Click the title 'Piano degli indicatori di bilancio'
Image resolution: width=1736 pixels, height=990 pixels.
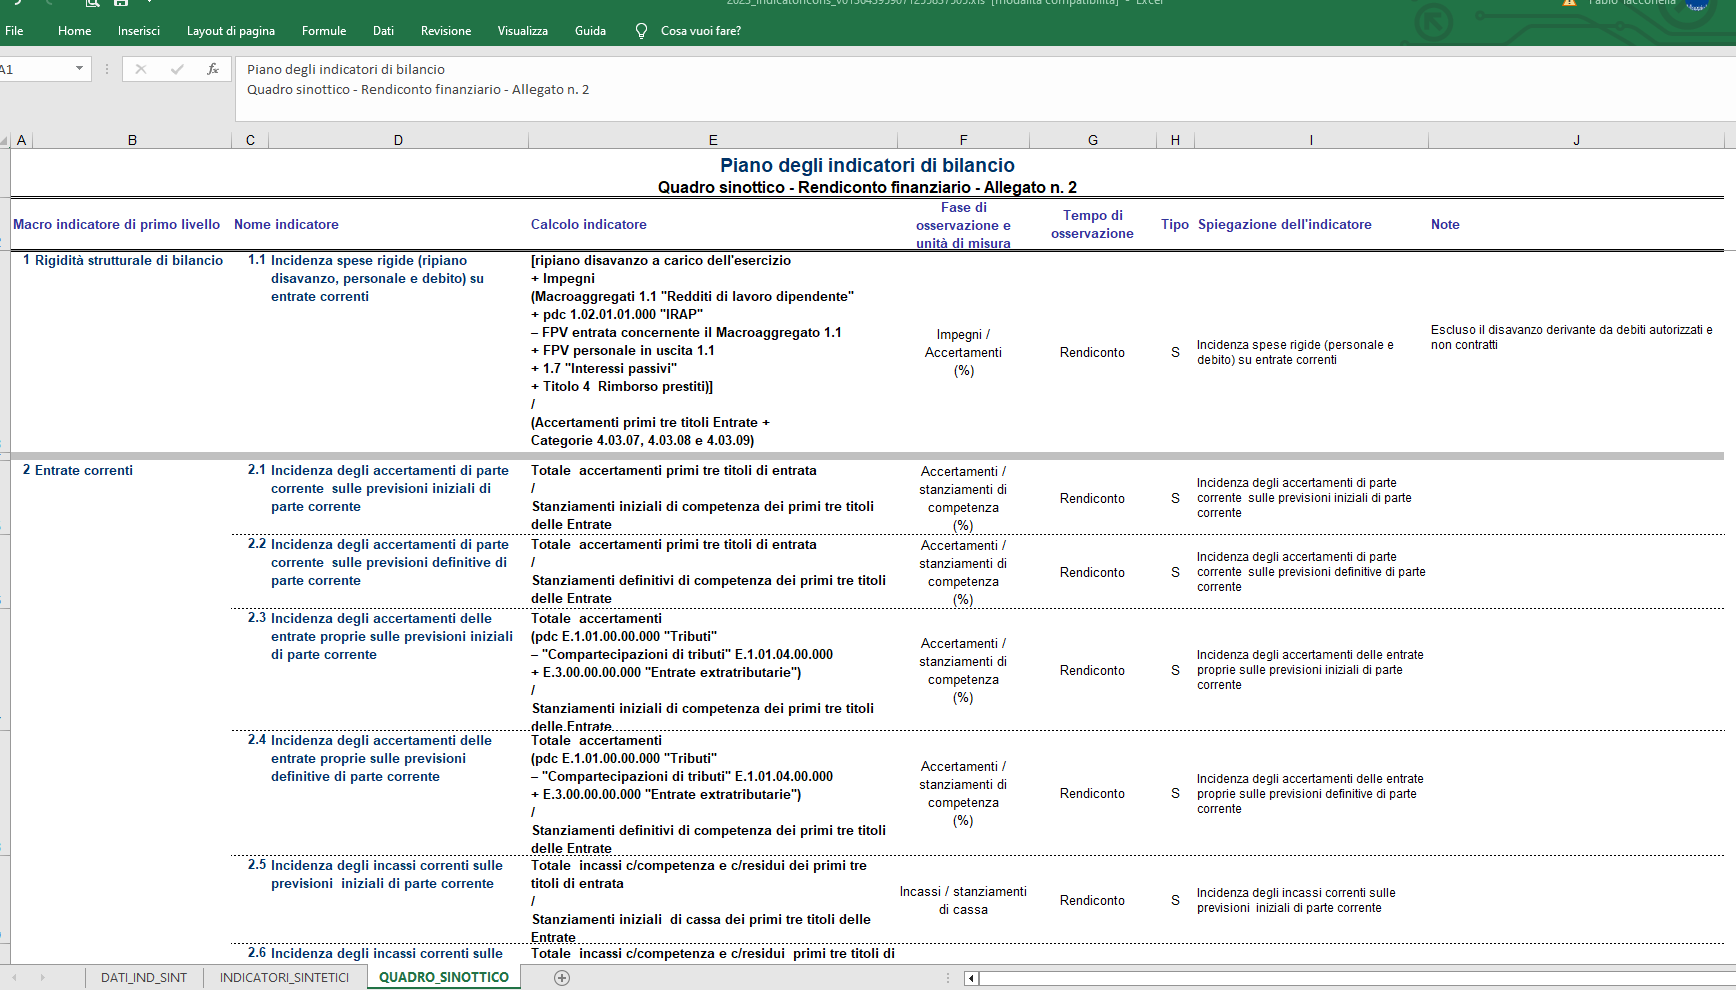tap(867, 165)
